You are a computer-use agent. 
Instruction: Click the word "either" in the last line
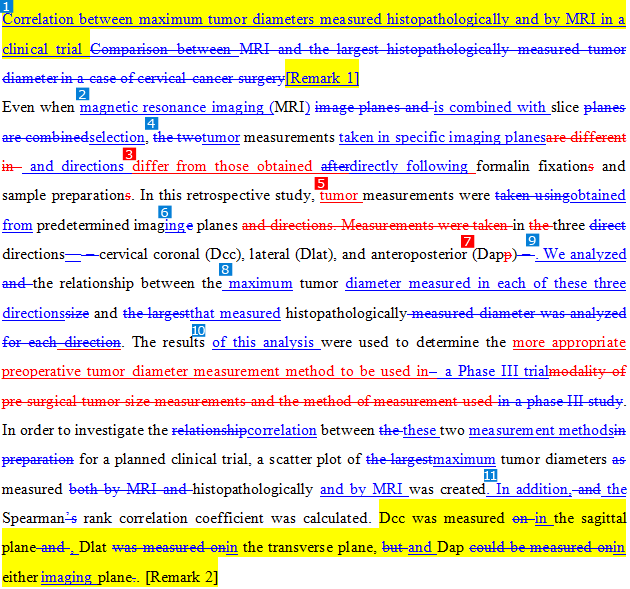(x=20, y=577)
